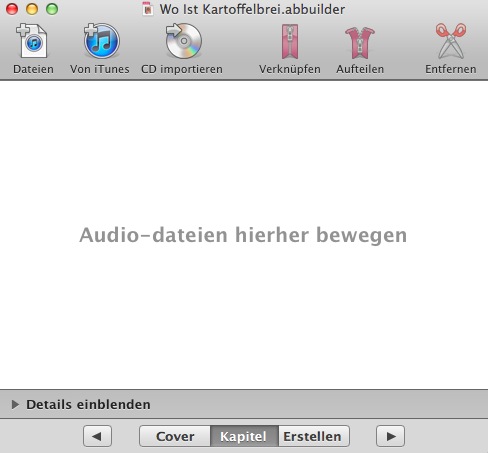Open the CD importieren disc icon
The height and width of the screenshot is (453, 488).
tap(183, 41)
